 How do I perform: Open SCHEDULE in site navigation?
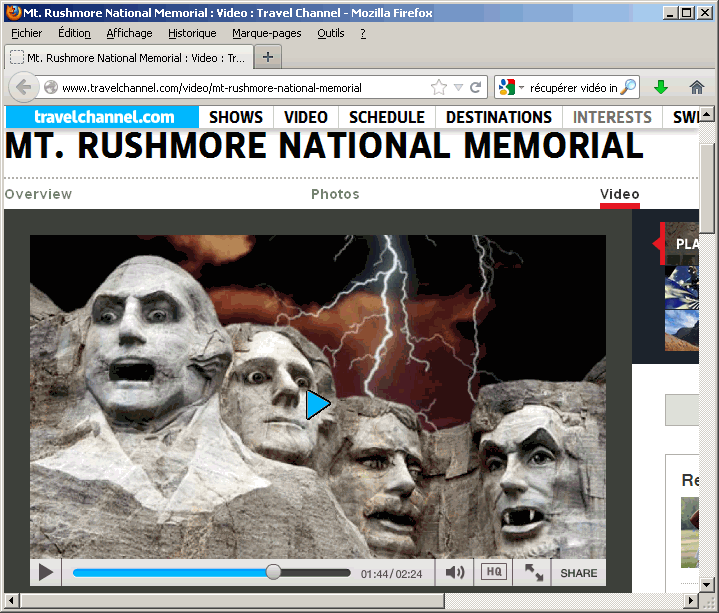point(387,117)
